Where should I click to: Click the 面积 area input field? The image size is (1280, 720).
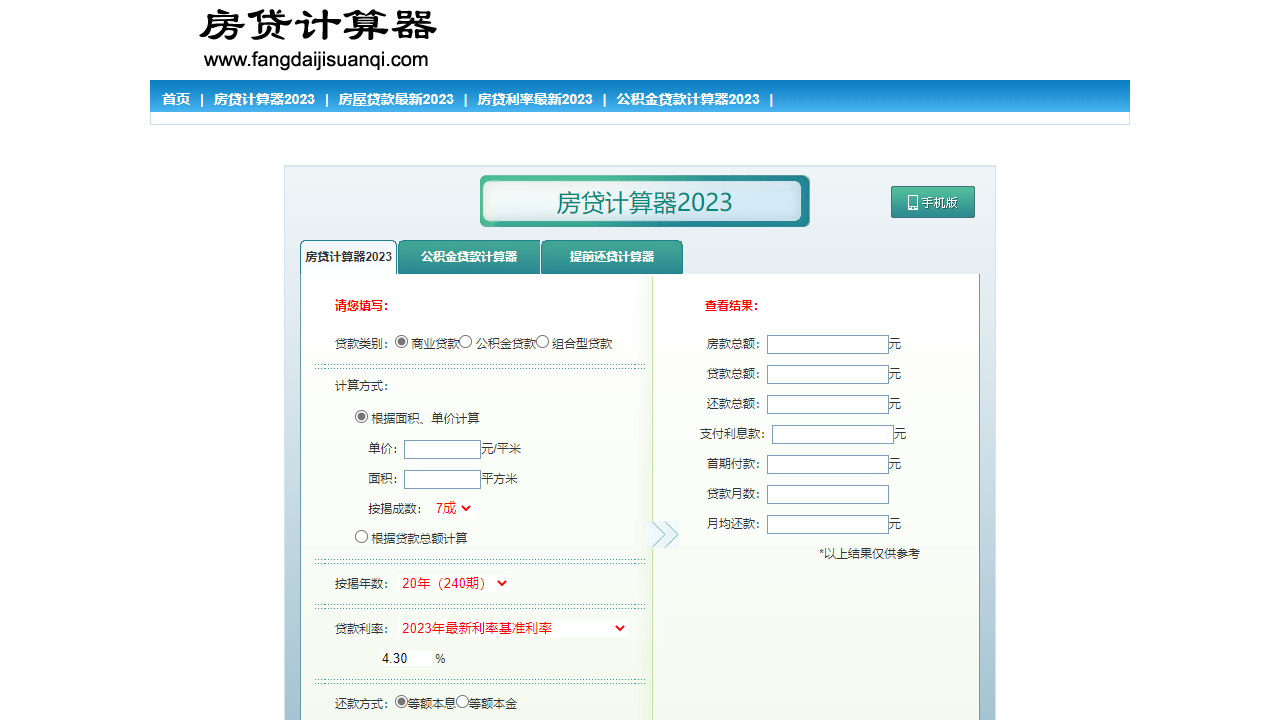(441, 479)
